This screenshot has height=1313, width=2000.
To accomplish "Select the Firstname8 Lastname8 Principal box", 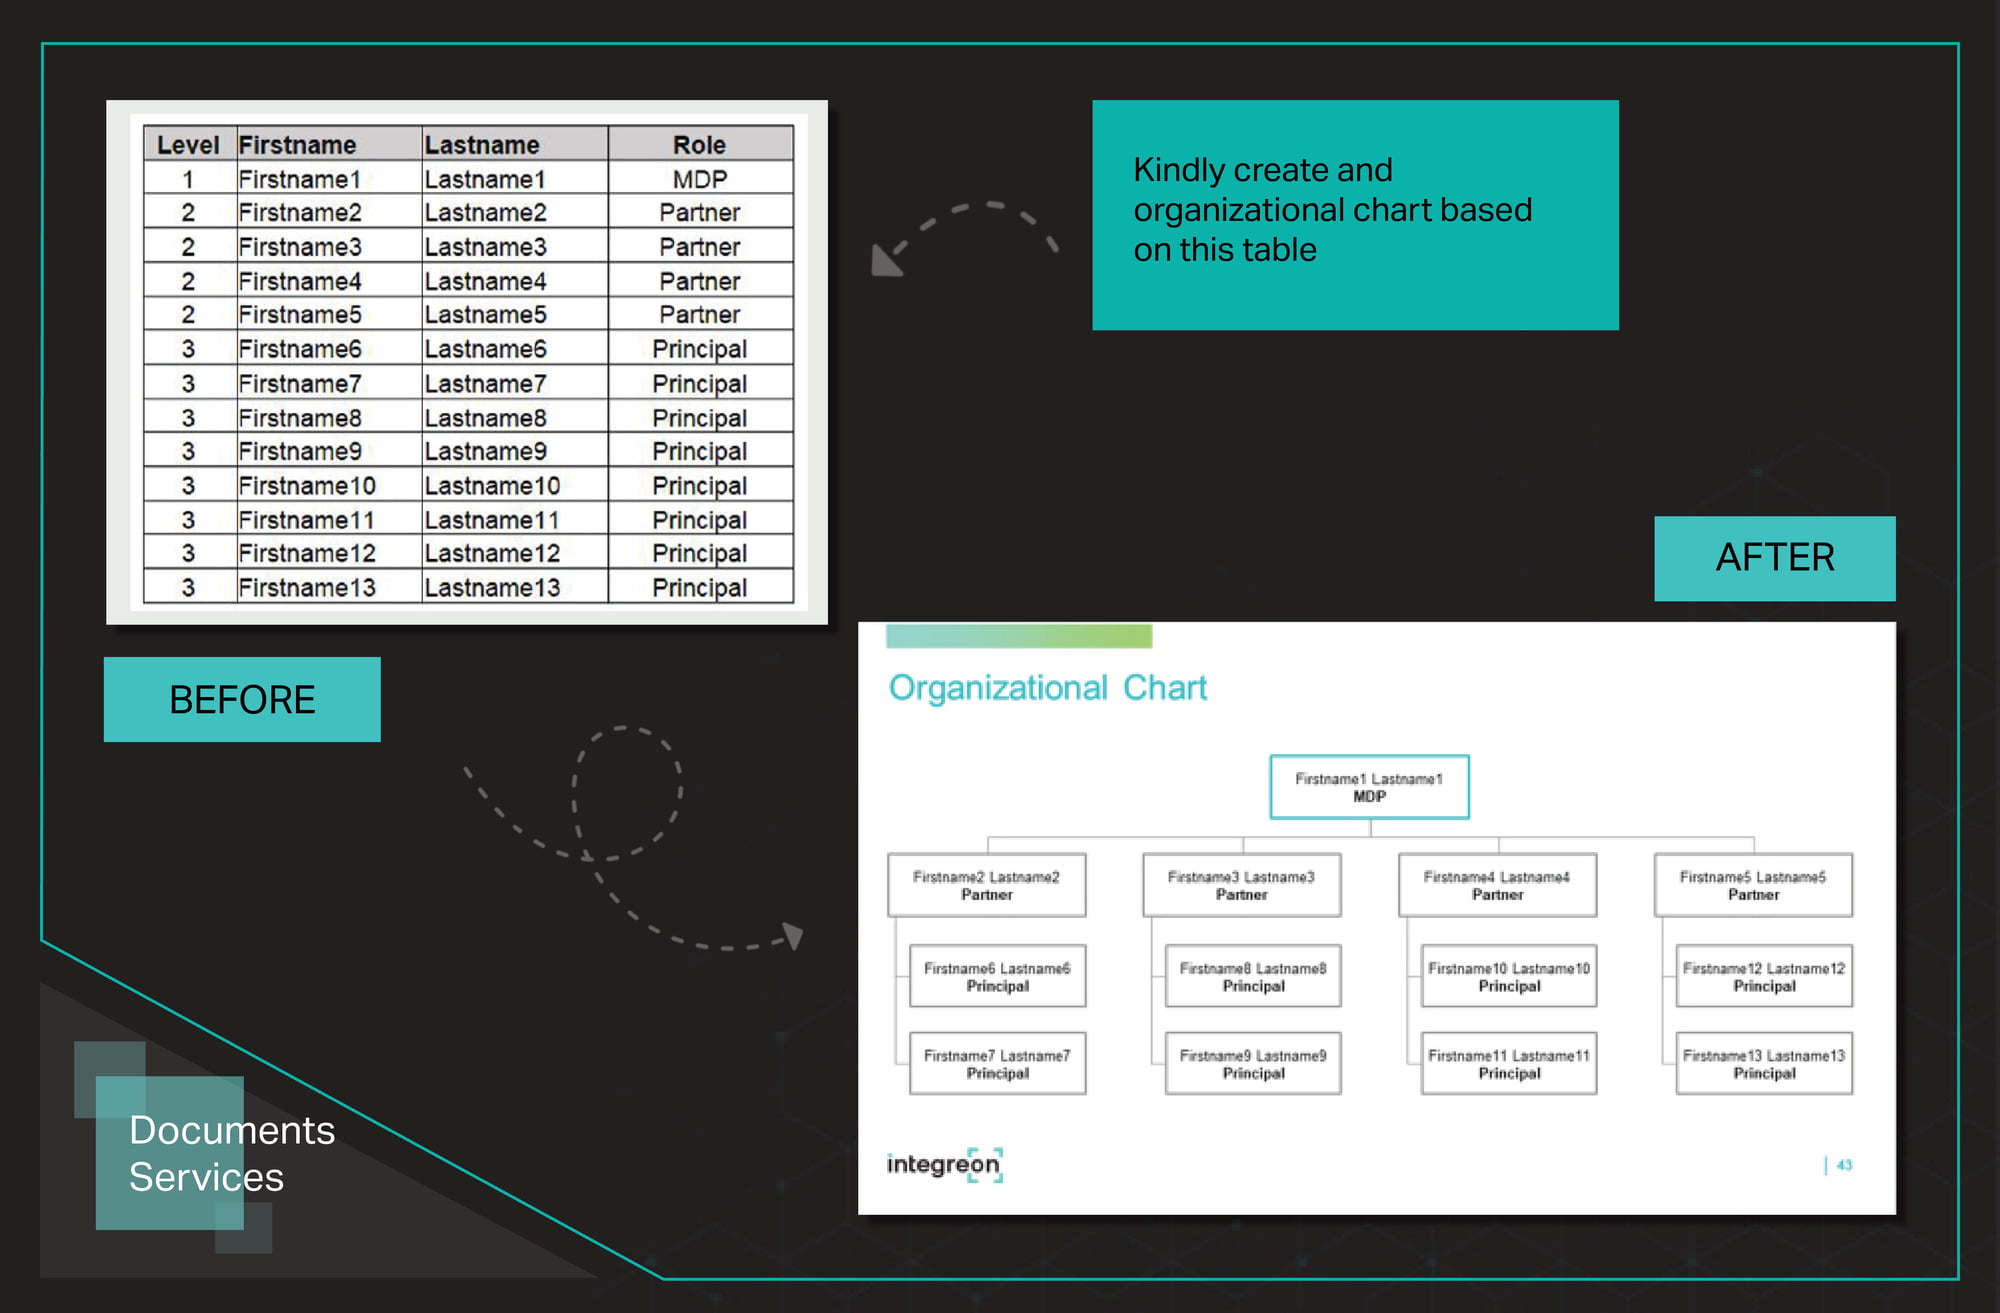I will point(1253,976).
